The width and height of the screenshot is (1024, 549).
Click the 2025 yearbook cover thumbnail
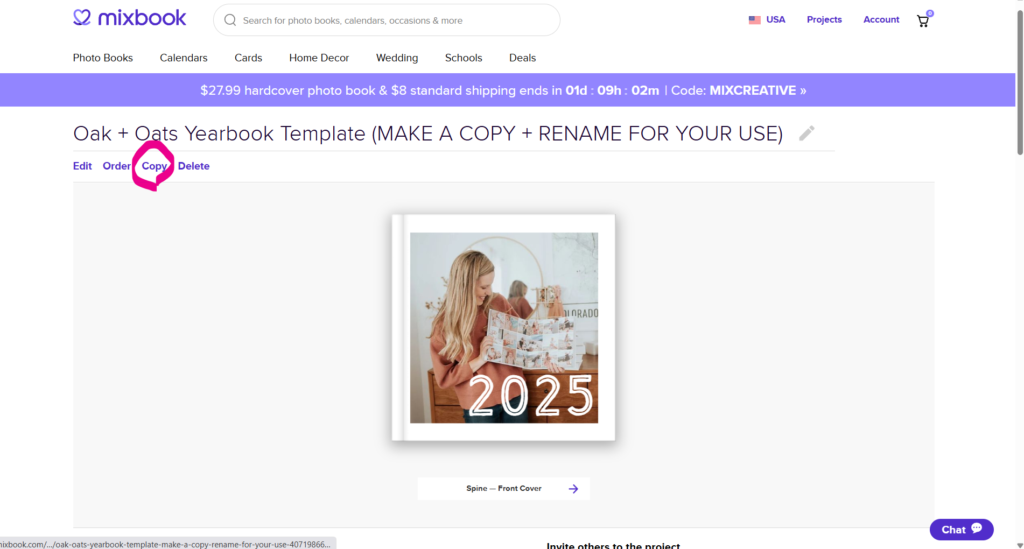503,327
